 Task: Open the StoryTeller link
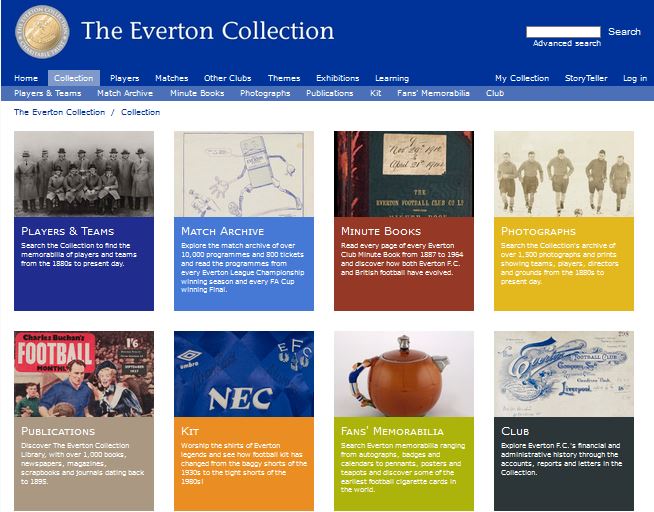pyautogui.click(x=586, y=78)
